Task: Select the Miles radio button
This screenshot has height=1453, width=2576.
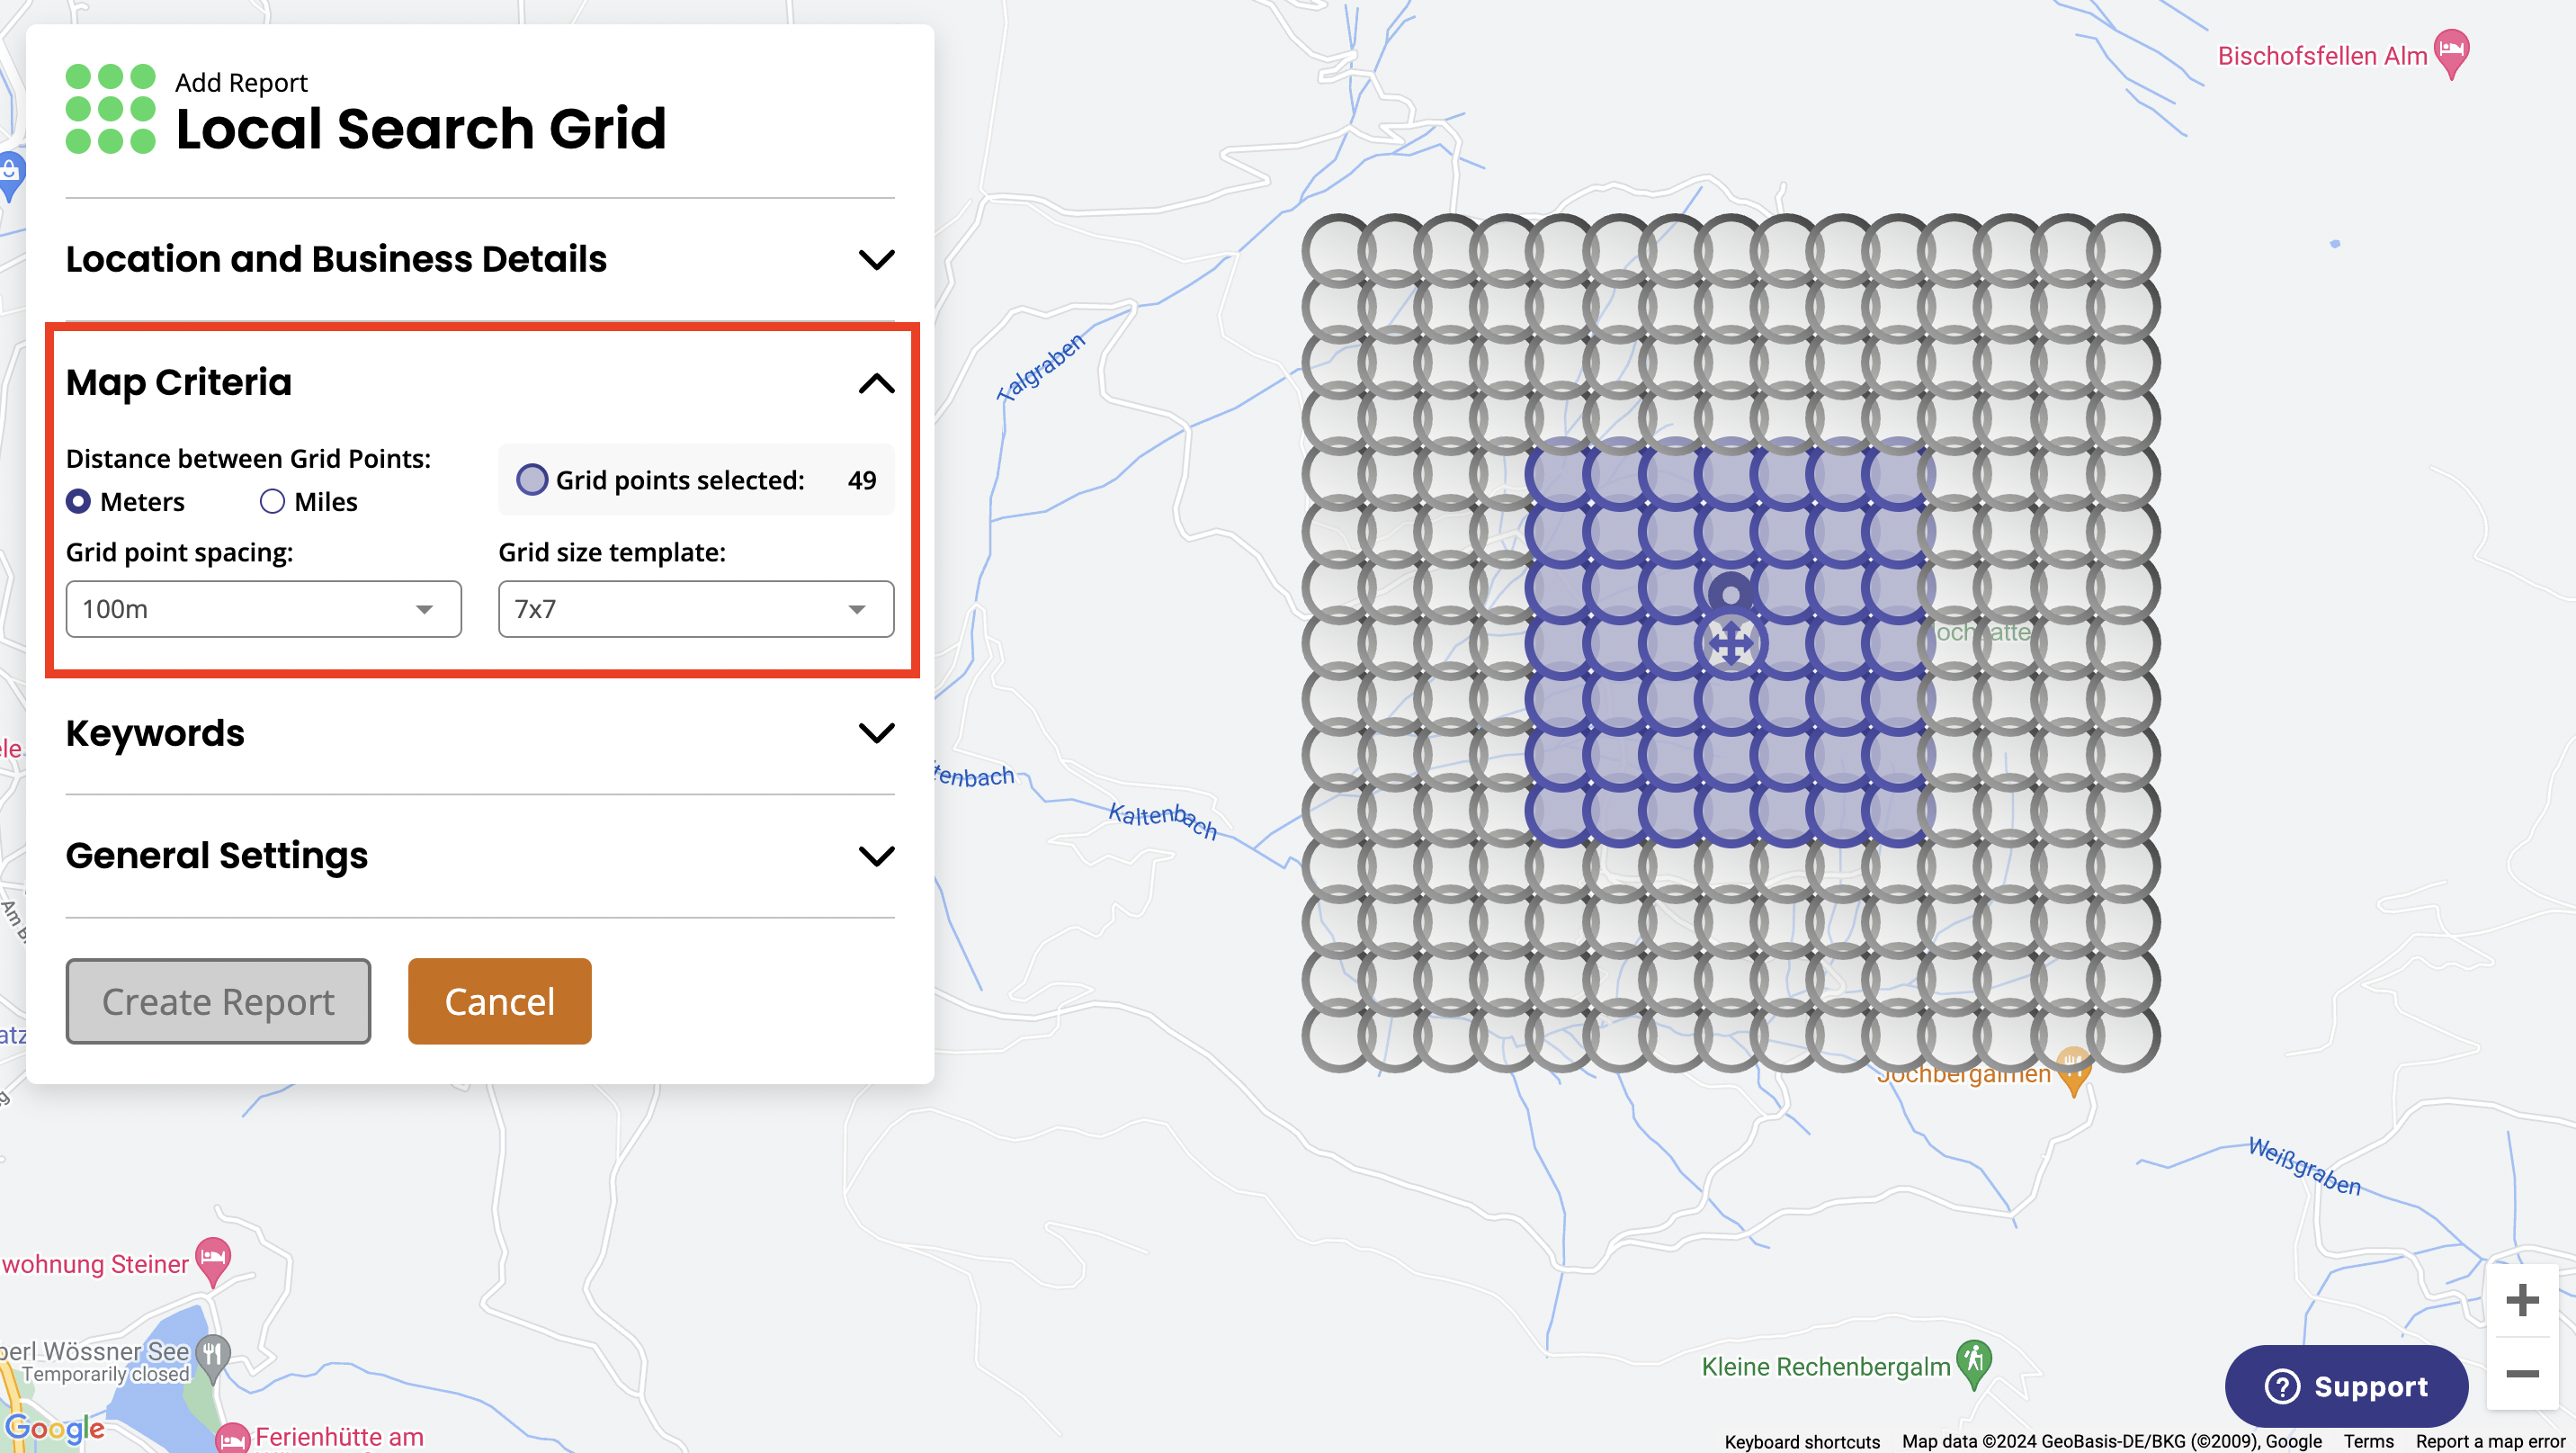Action: click(x=272, y=502)
